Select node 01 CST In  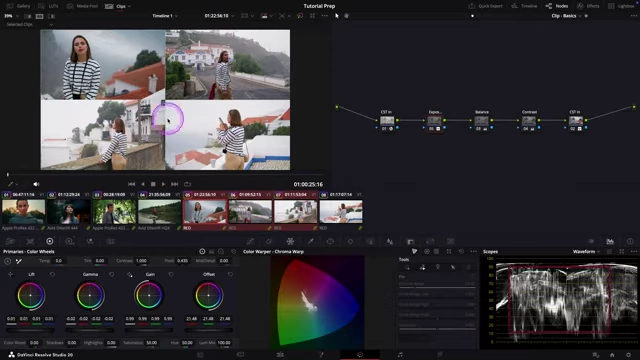point(387,120)
